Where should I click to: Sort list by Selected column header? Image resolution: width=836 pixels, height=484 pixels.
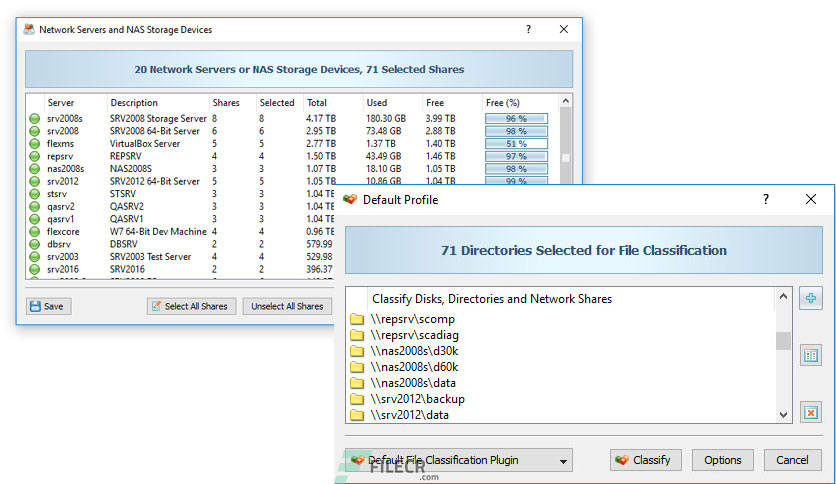(x=277, y=102)
